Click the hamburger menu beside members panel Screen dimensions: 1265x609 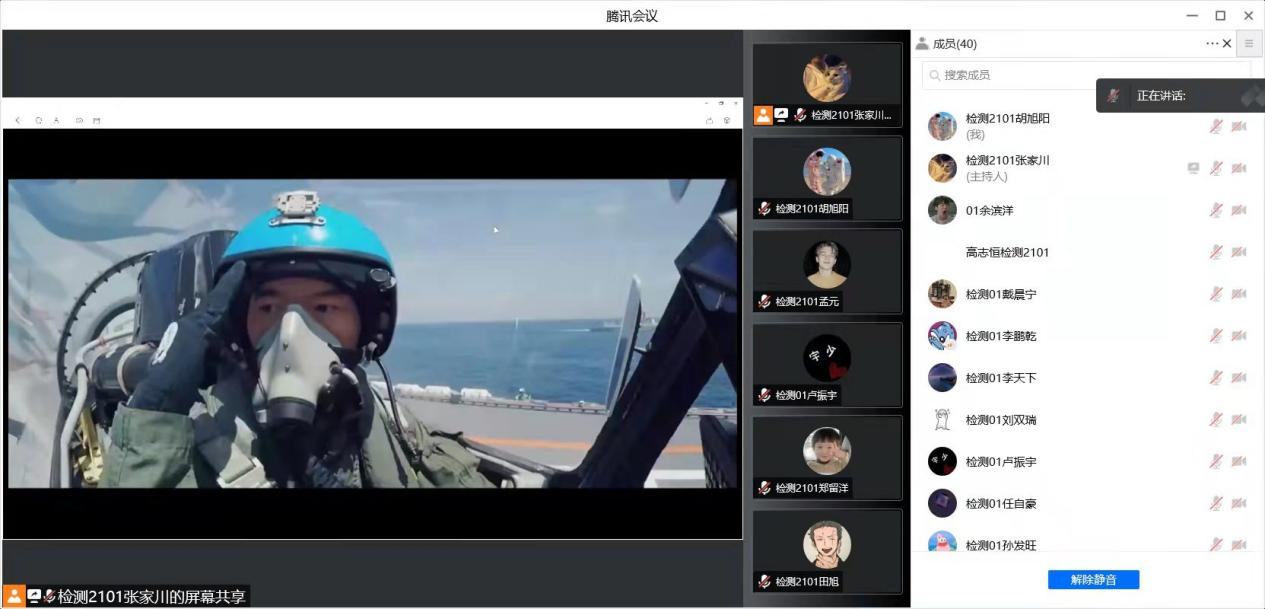[1248, 44]
